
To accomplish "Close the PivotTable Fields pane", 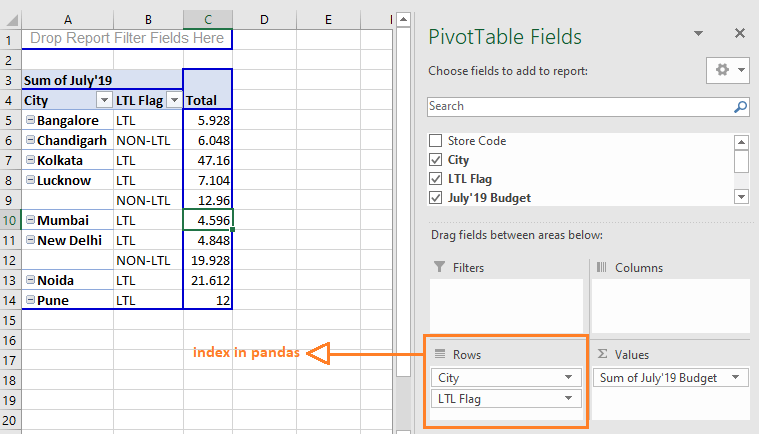I will coord(740,34).
